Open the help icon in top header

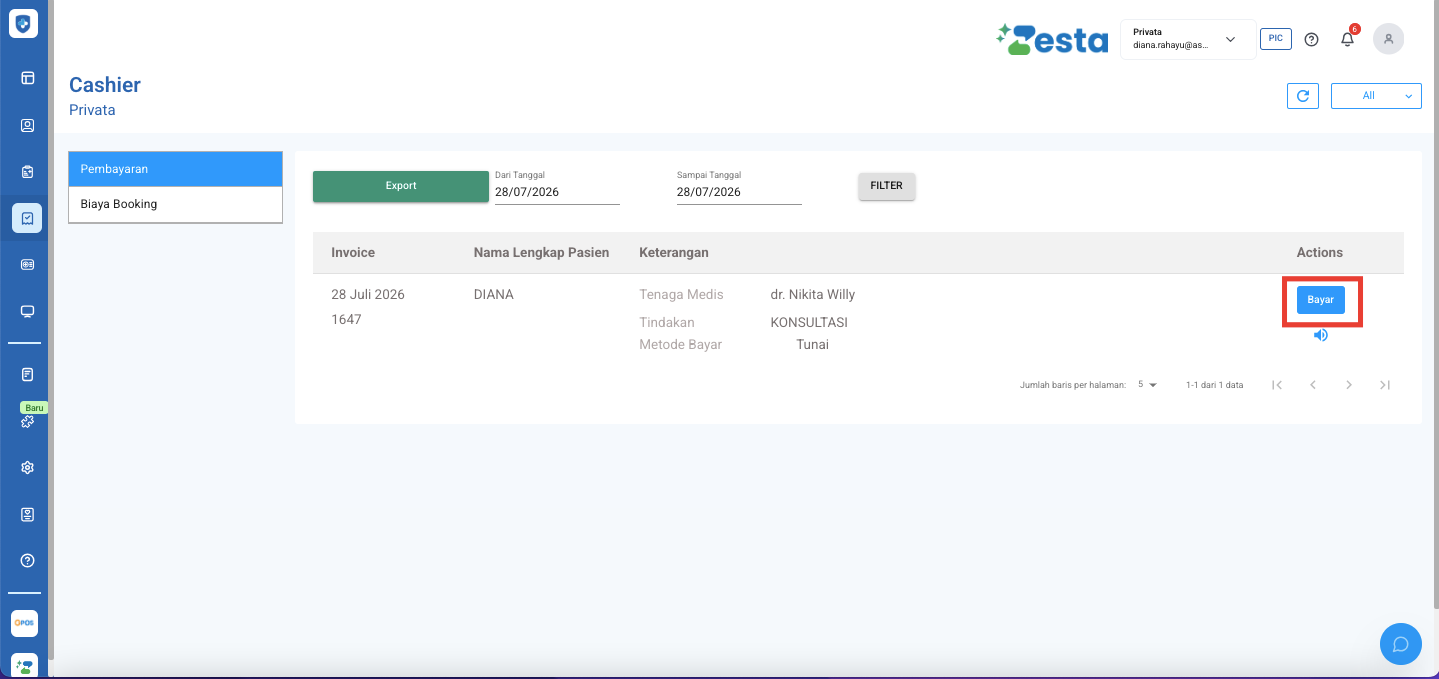(1312, 39)
